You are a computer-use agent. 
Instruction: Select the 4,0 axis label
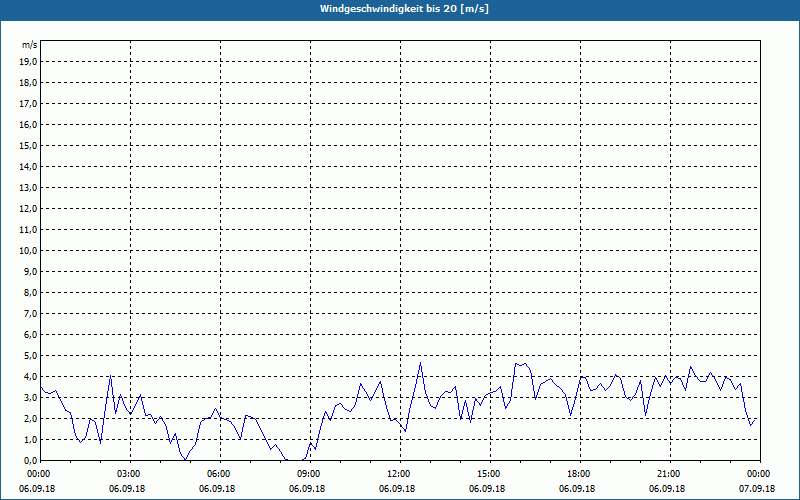[x=30, y=377]
